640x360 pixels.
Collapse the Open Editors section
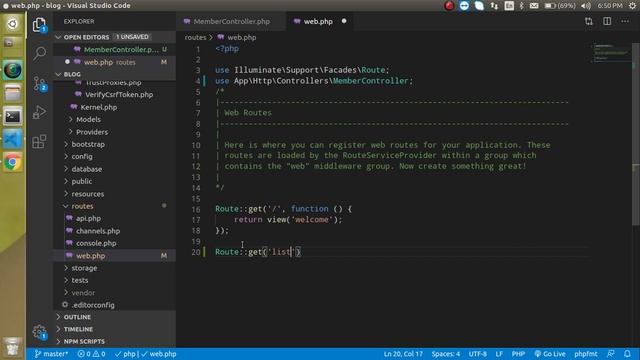click(114, 37)
